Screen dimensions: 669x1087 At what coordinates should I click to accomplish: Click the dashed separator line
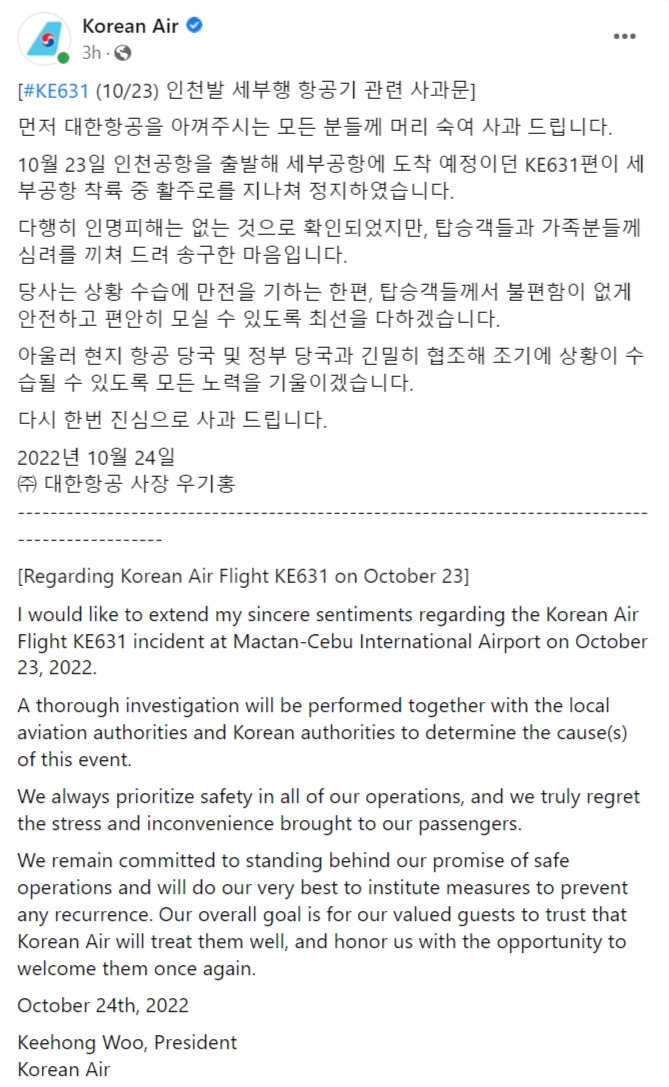click(332, 526)
